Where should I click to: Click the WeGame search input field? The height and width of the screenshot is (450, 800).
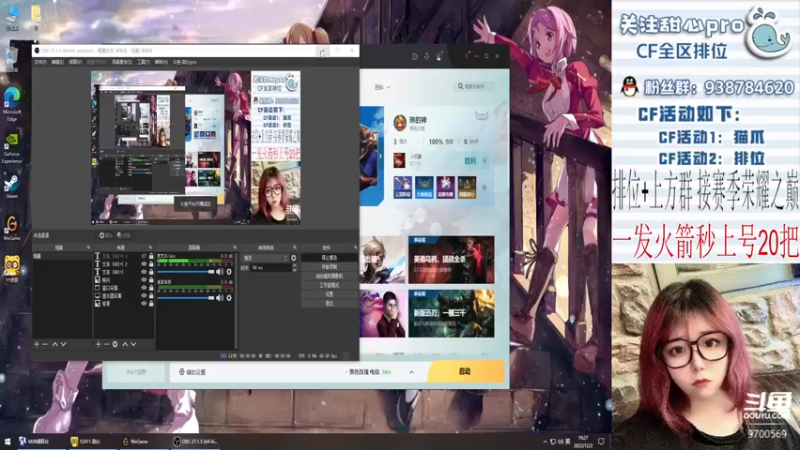click(x=474, y=87)
